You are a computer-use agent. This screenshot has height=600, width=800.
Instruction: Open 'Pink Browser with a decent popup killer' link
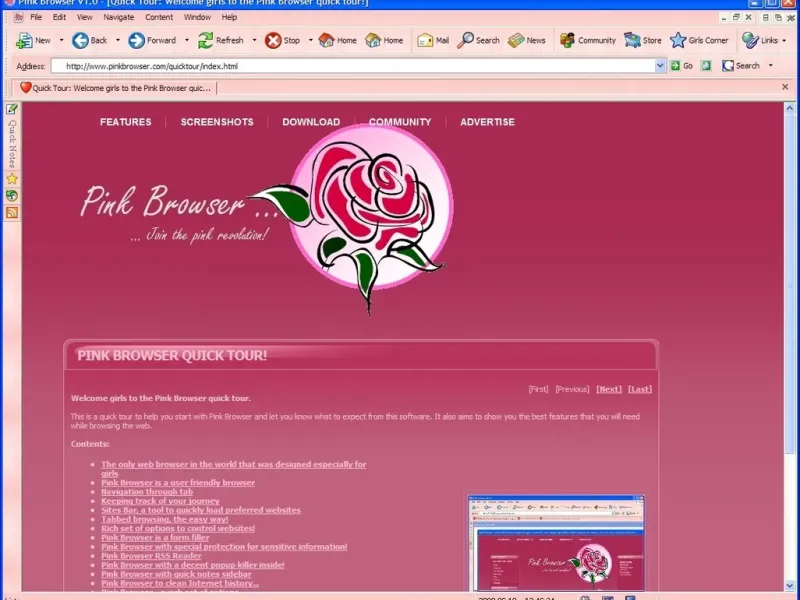tap(193, 565)
